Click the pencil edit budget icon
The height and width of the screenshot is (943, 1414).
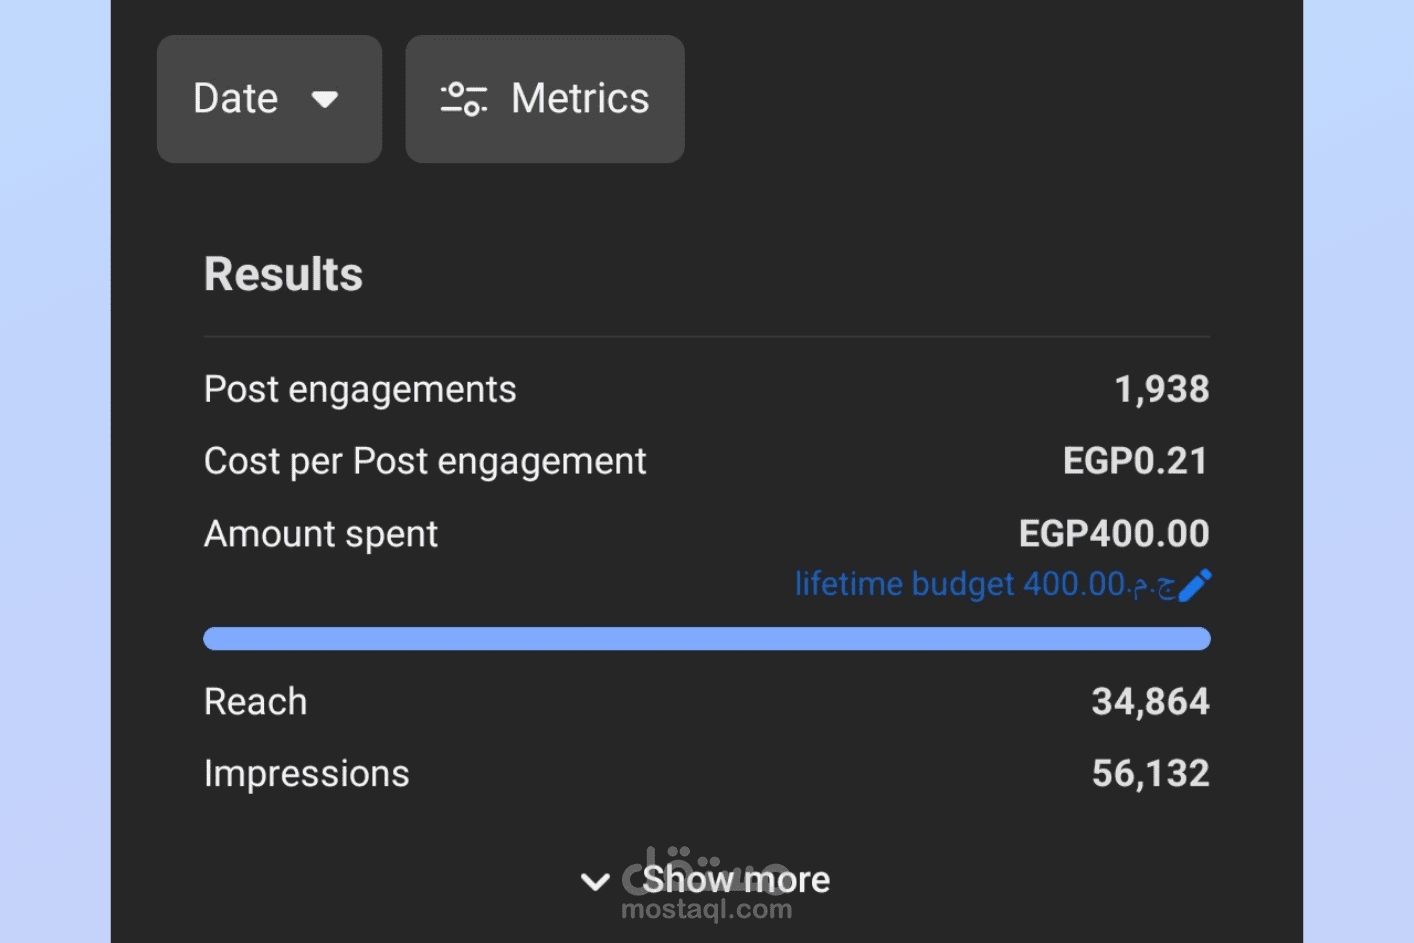(x=1195, y=585)
